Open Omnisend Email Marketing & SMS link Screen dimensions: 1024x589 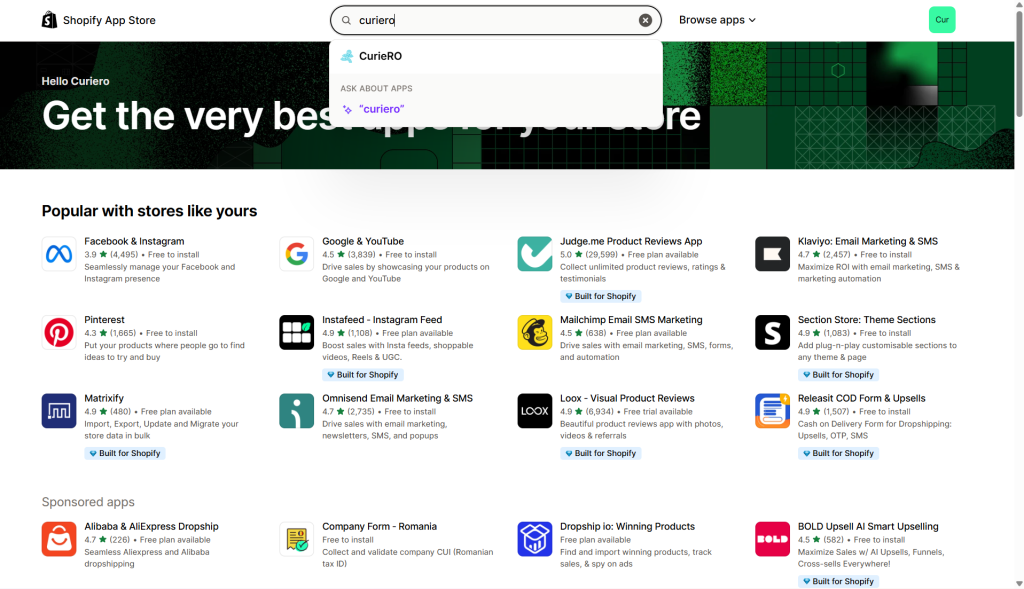click(x=397, y=398)
